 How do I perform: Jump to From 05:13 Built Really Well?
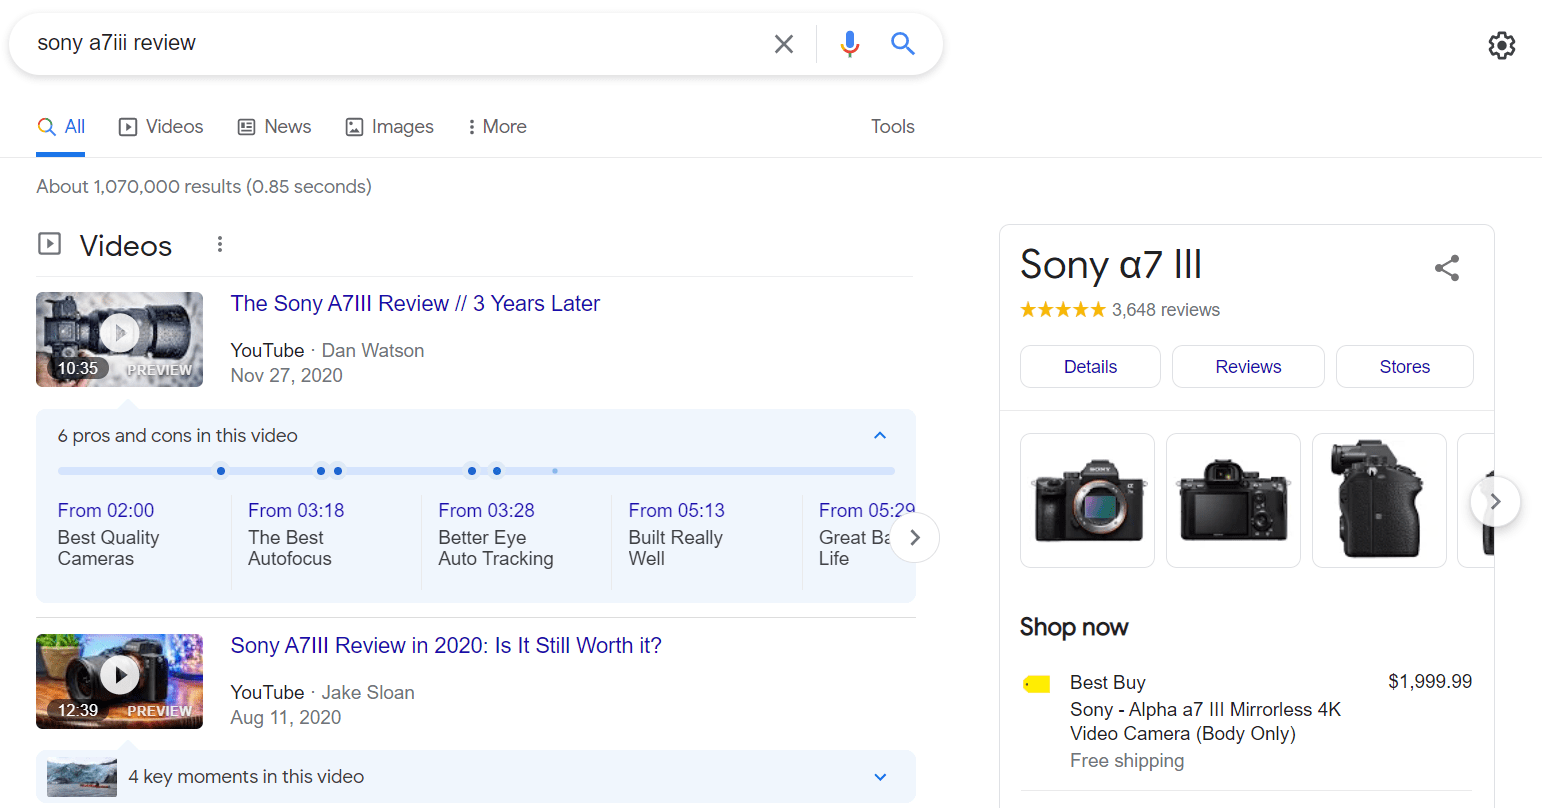point(677,534)
